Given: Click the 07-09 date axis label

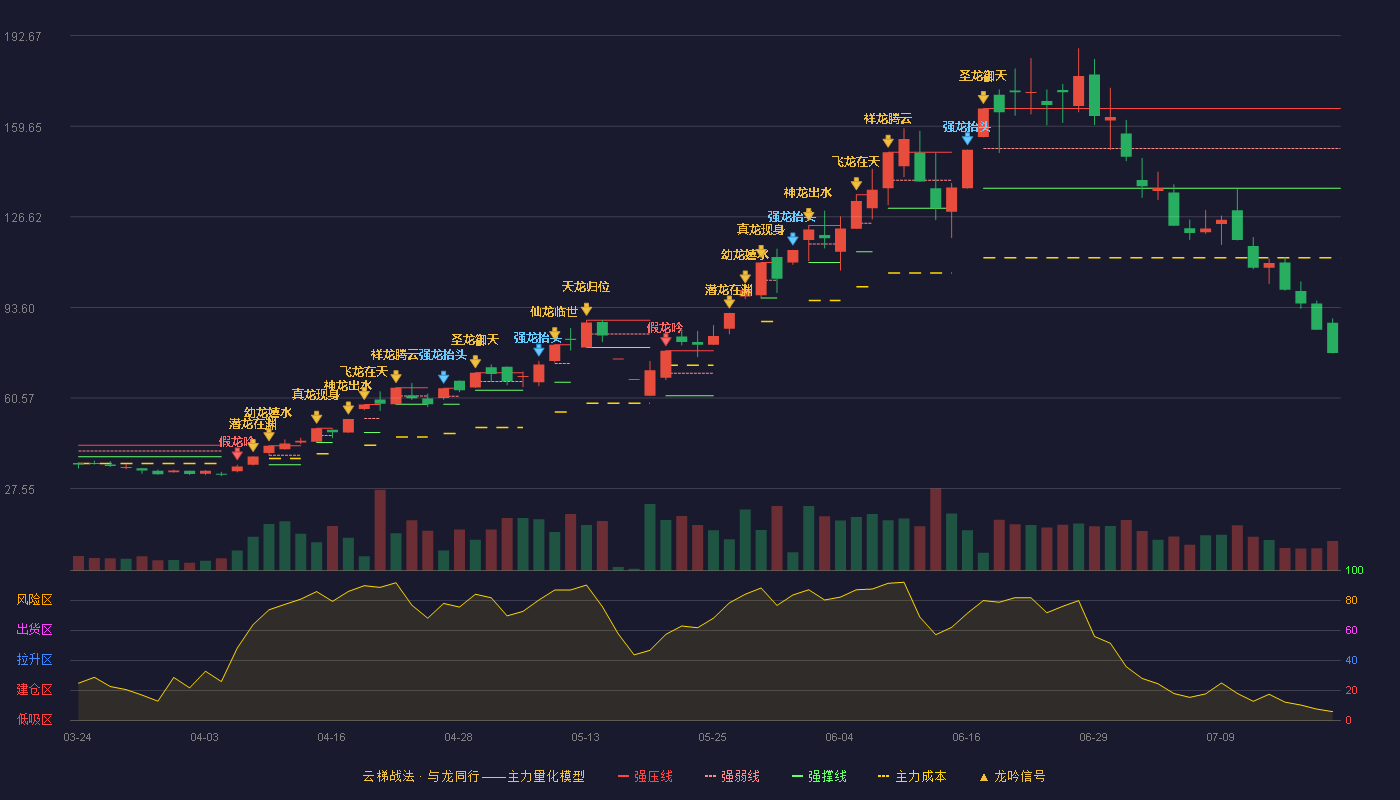Looking at the screenshot, I should point(1220,737).
